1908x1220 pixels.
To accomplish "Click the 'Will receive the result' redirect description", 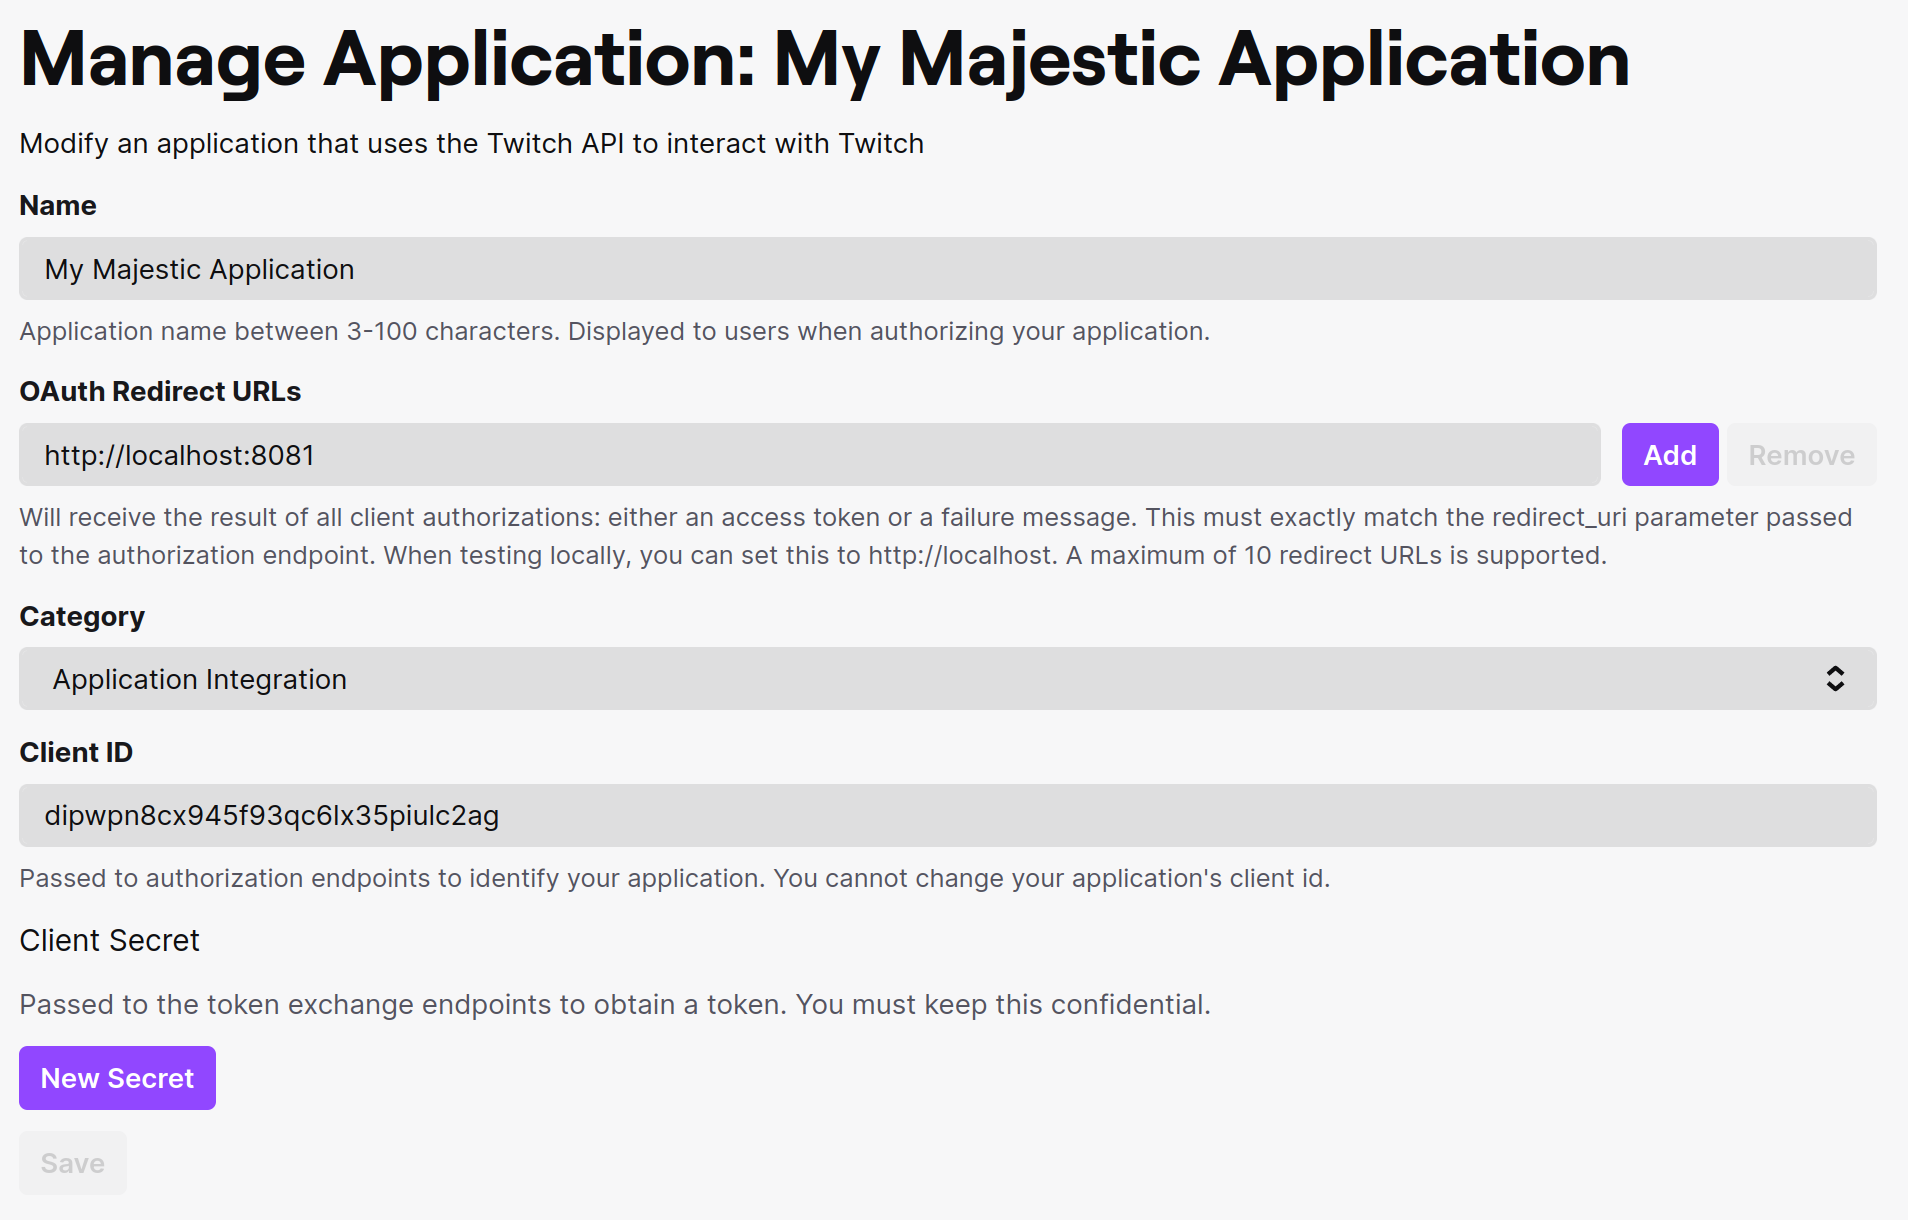I will click(x=936, y=536).
